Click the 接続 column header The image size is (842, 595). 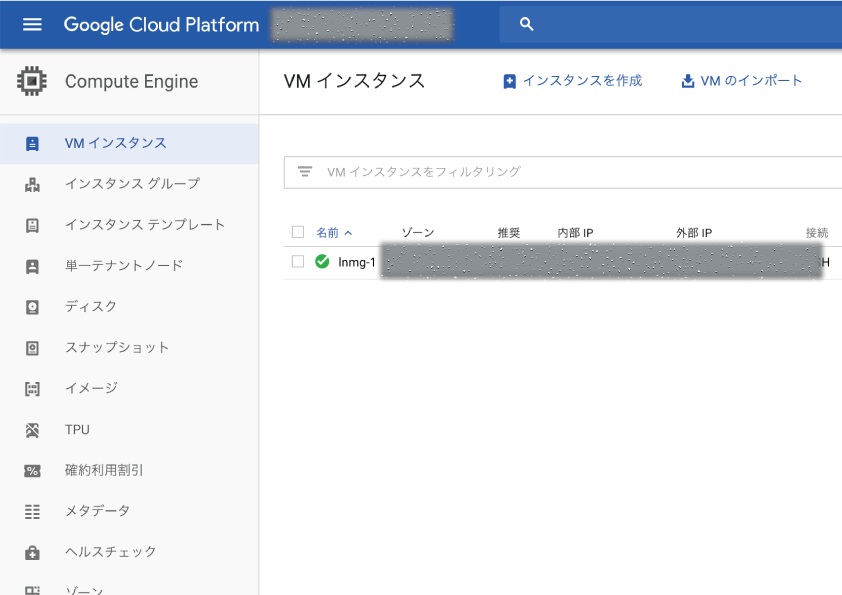pos(817,233)
